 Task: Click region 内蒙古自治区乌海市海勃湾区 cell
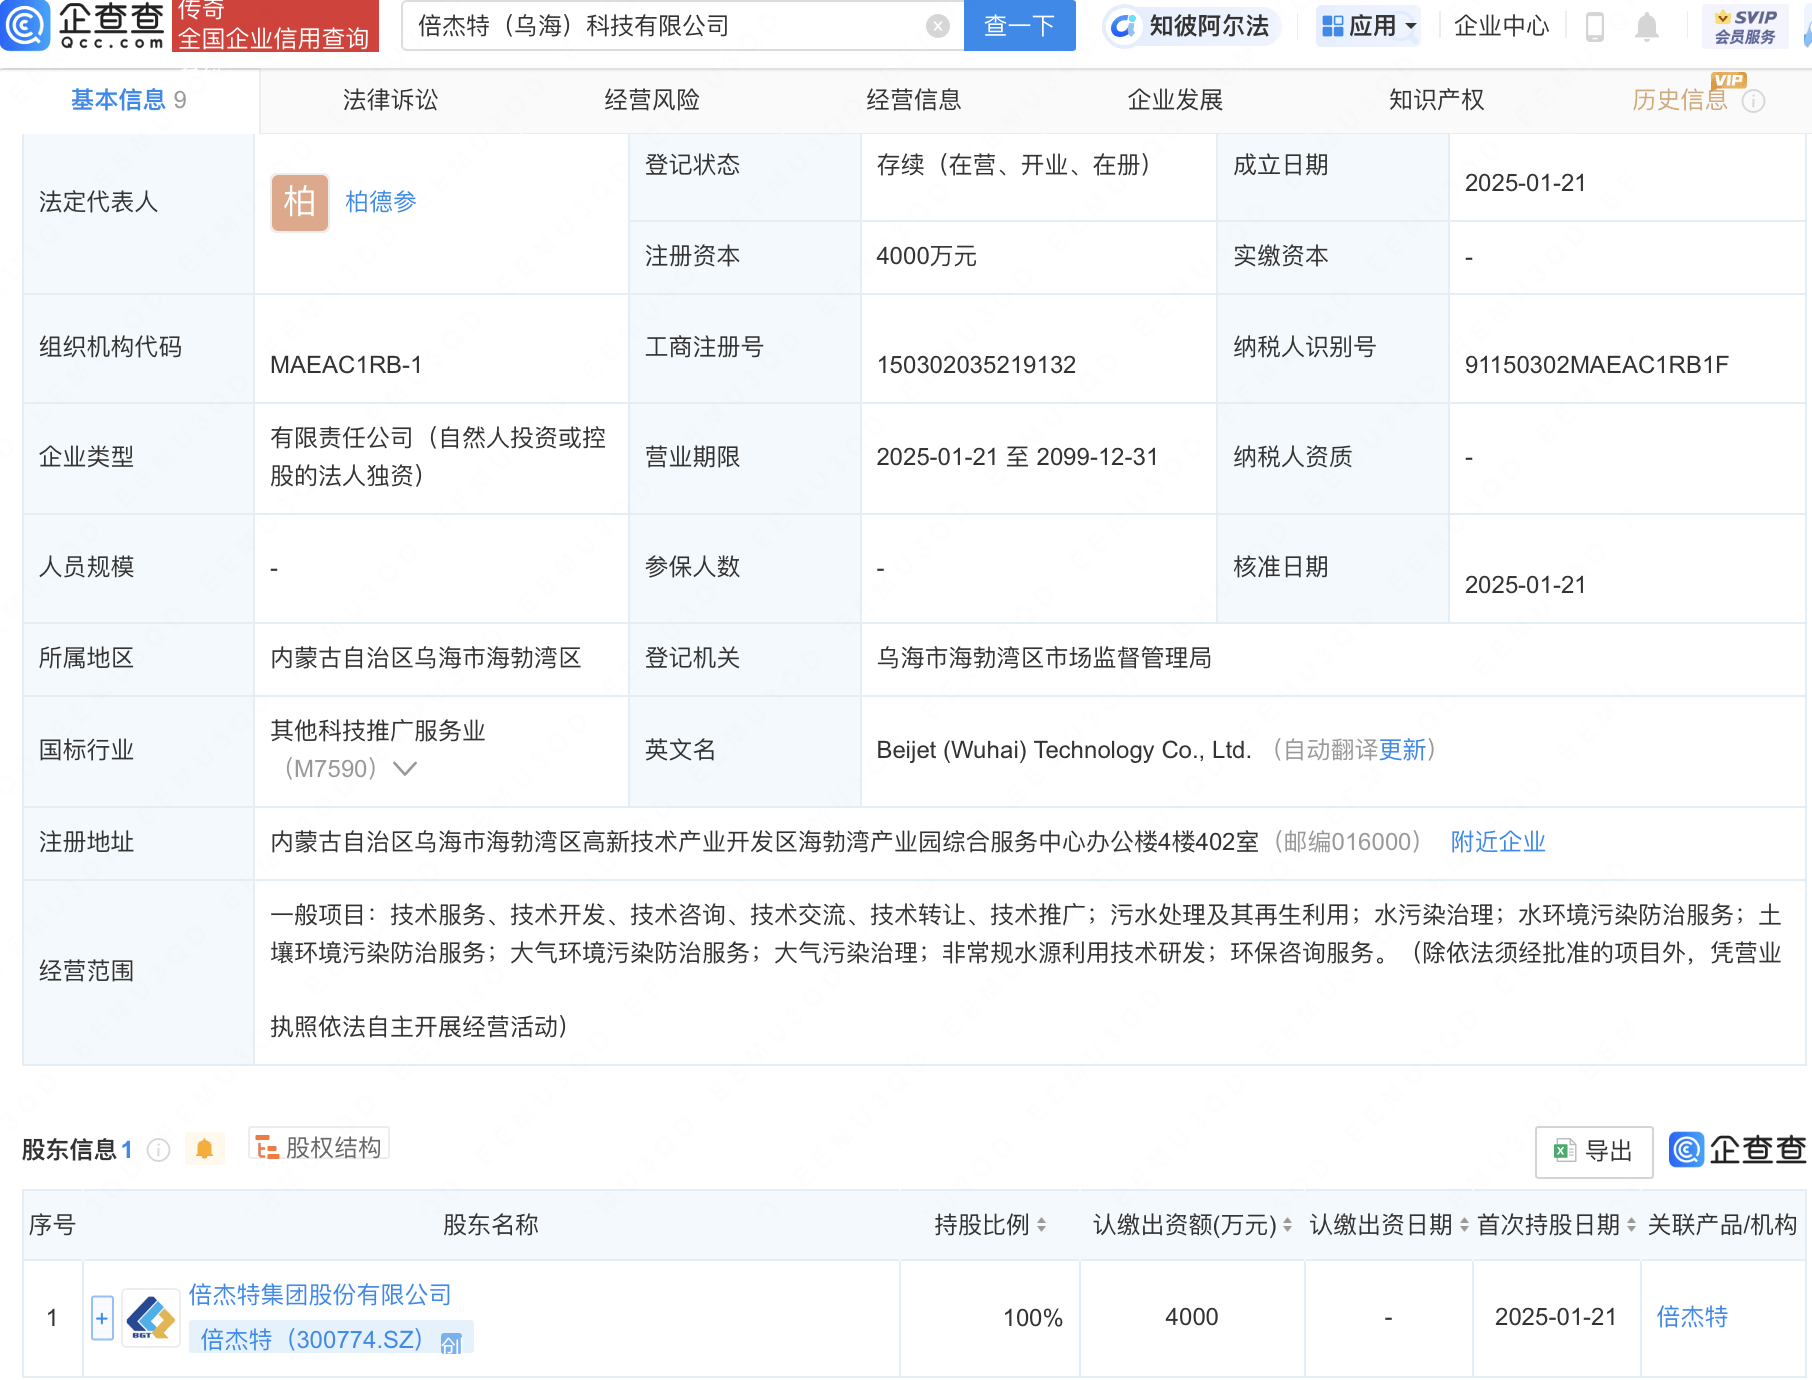pyautogui.click(x=426, y=658)
